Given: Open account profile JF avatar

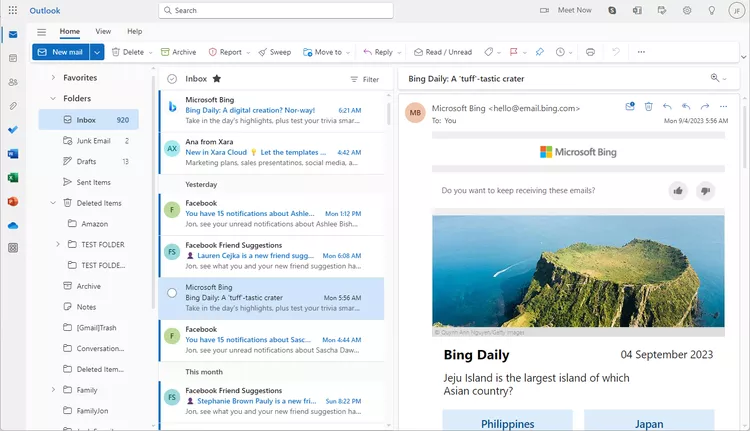Looking at the screenshot, I should (737, 10).
